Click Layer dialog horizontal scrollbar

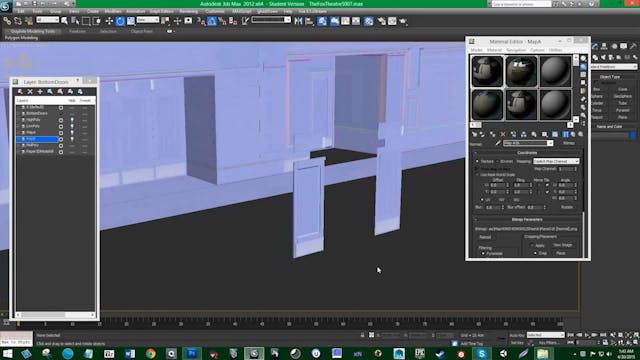55,315
